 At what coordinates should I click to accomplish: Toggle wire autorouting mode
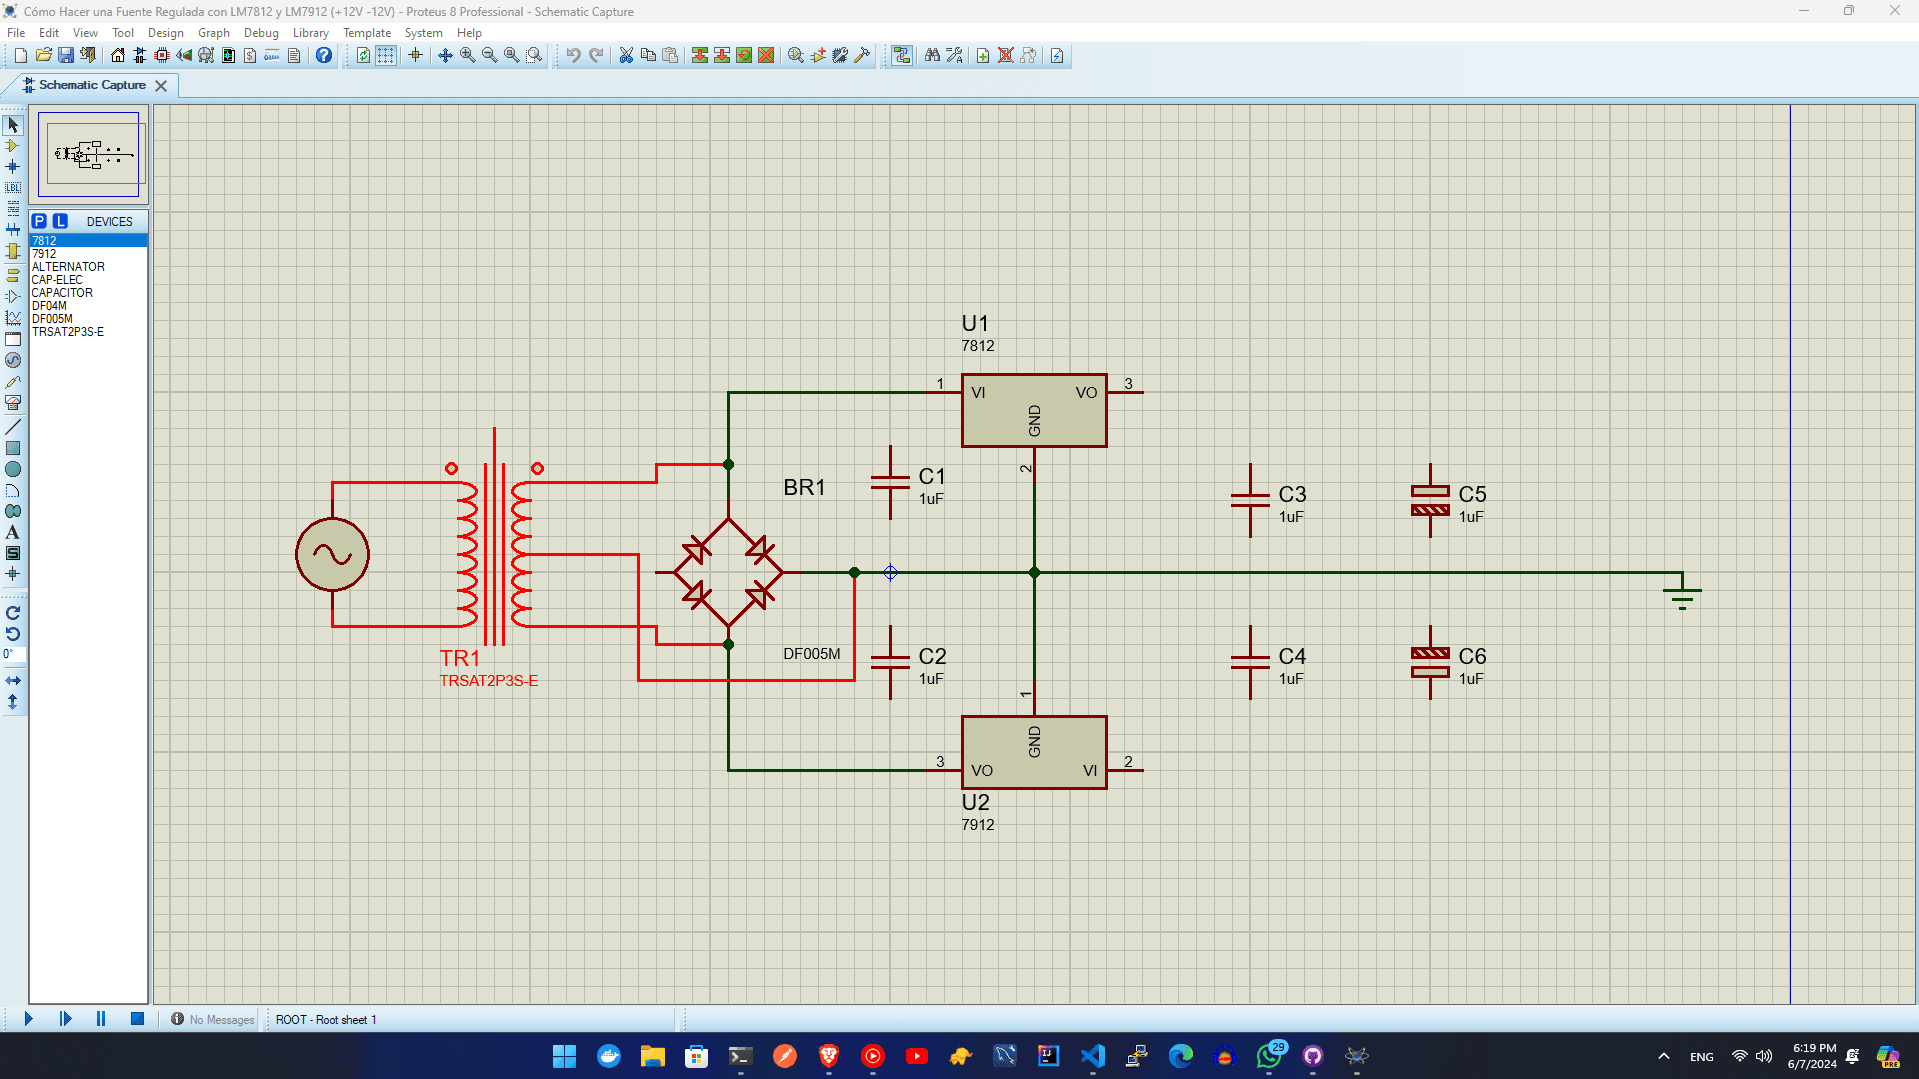[901, 56]
